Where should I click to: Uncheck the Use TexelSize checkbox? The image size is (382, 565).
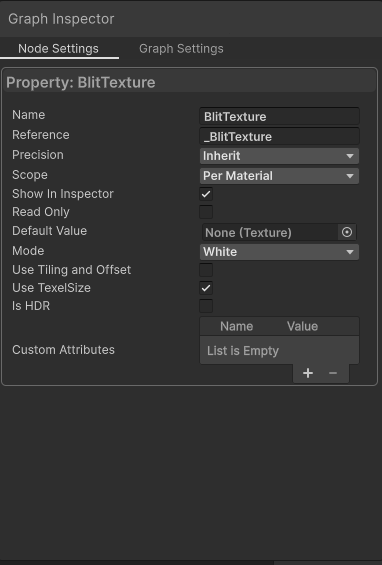[206, 288]
